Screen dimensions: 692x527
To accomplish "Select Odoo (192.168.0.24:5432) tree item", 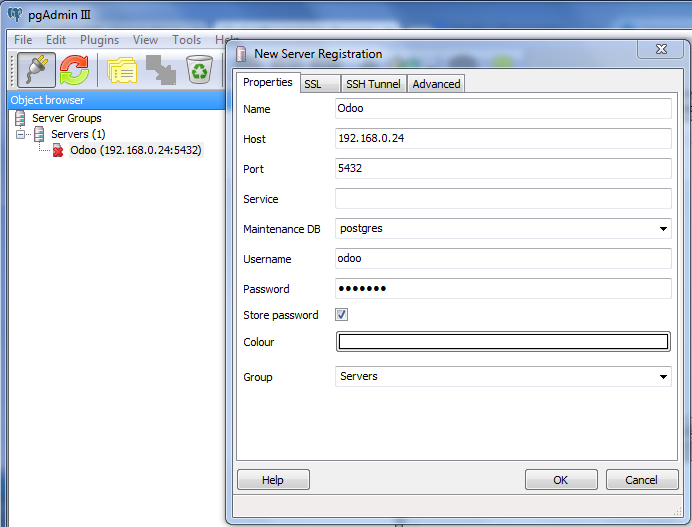I will (136, 151).
